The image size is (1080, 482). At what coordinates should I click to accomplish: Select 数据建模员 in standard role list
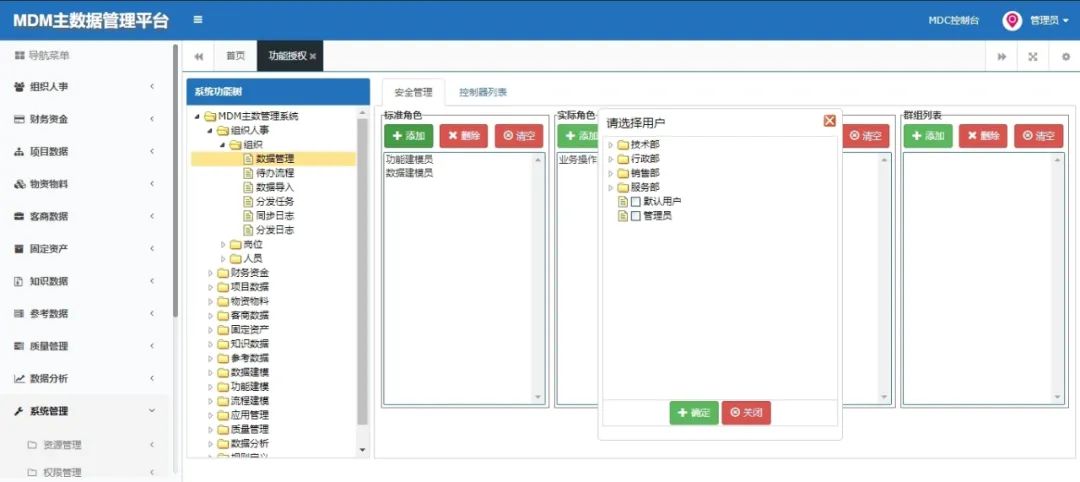click(409, 173)
